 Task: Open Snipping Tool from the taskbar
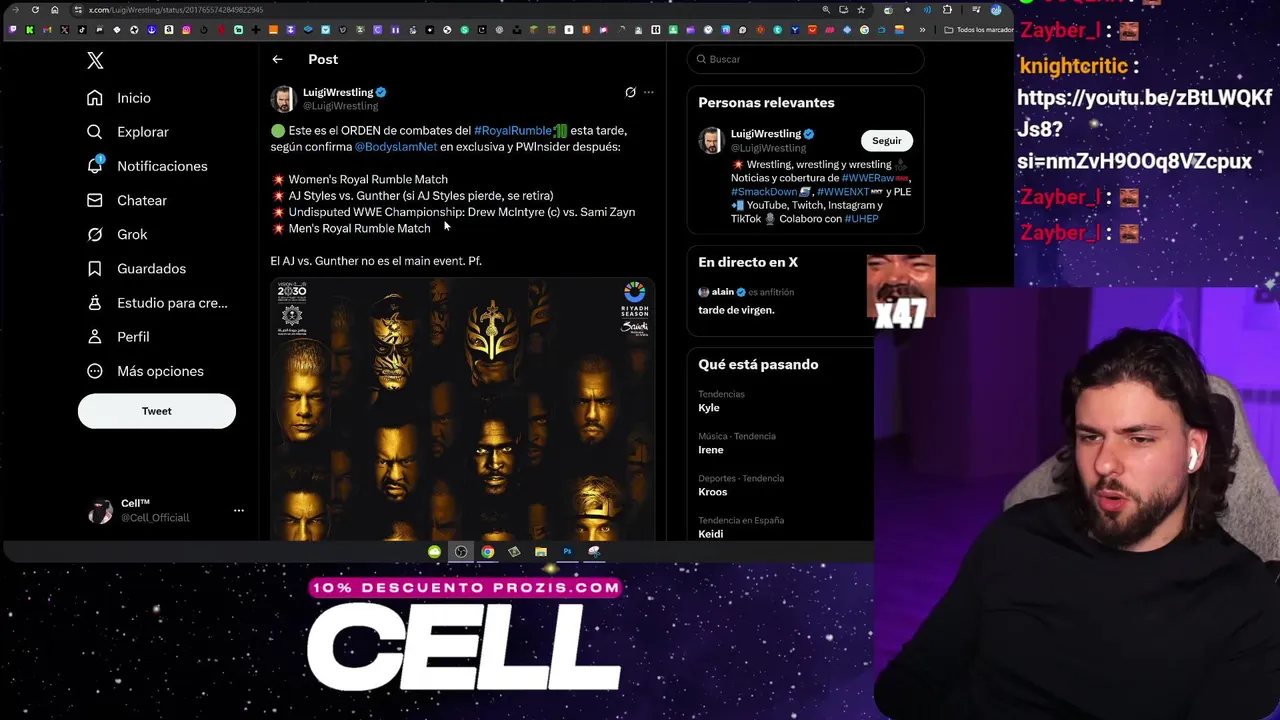[594, 552]
